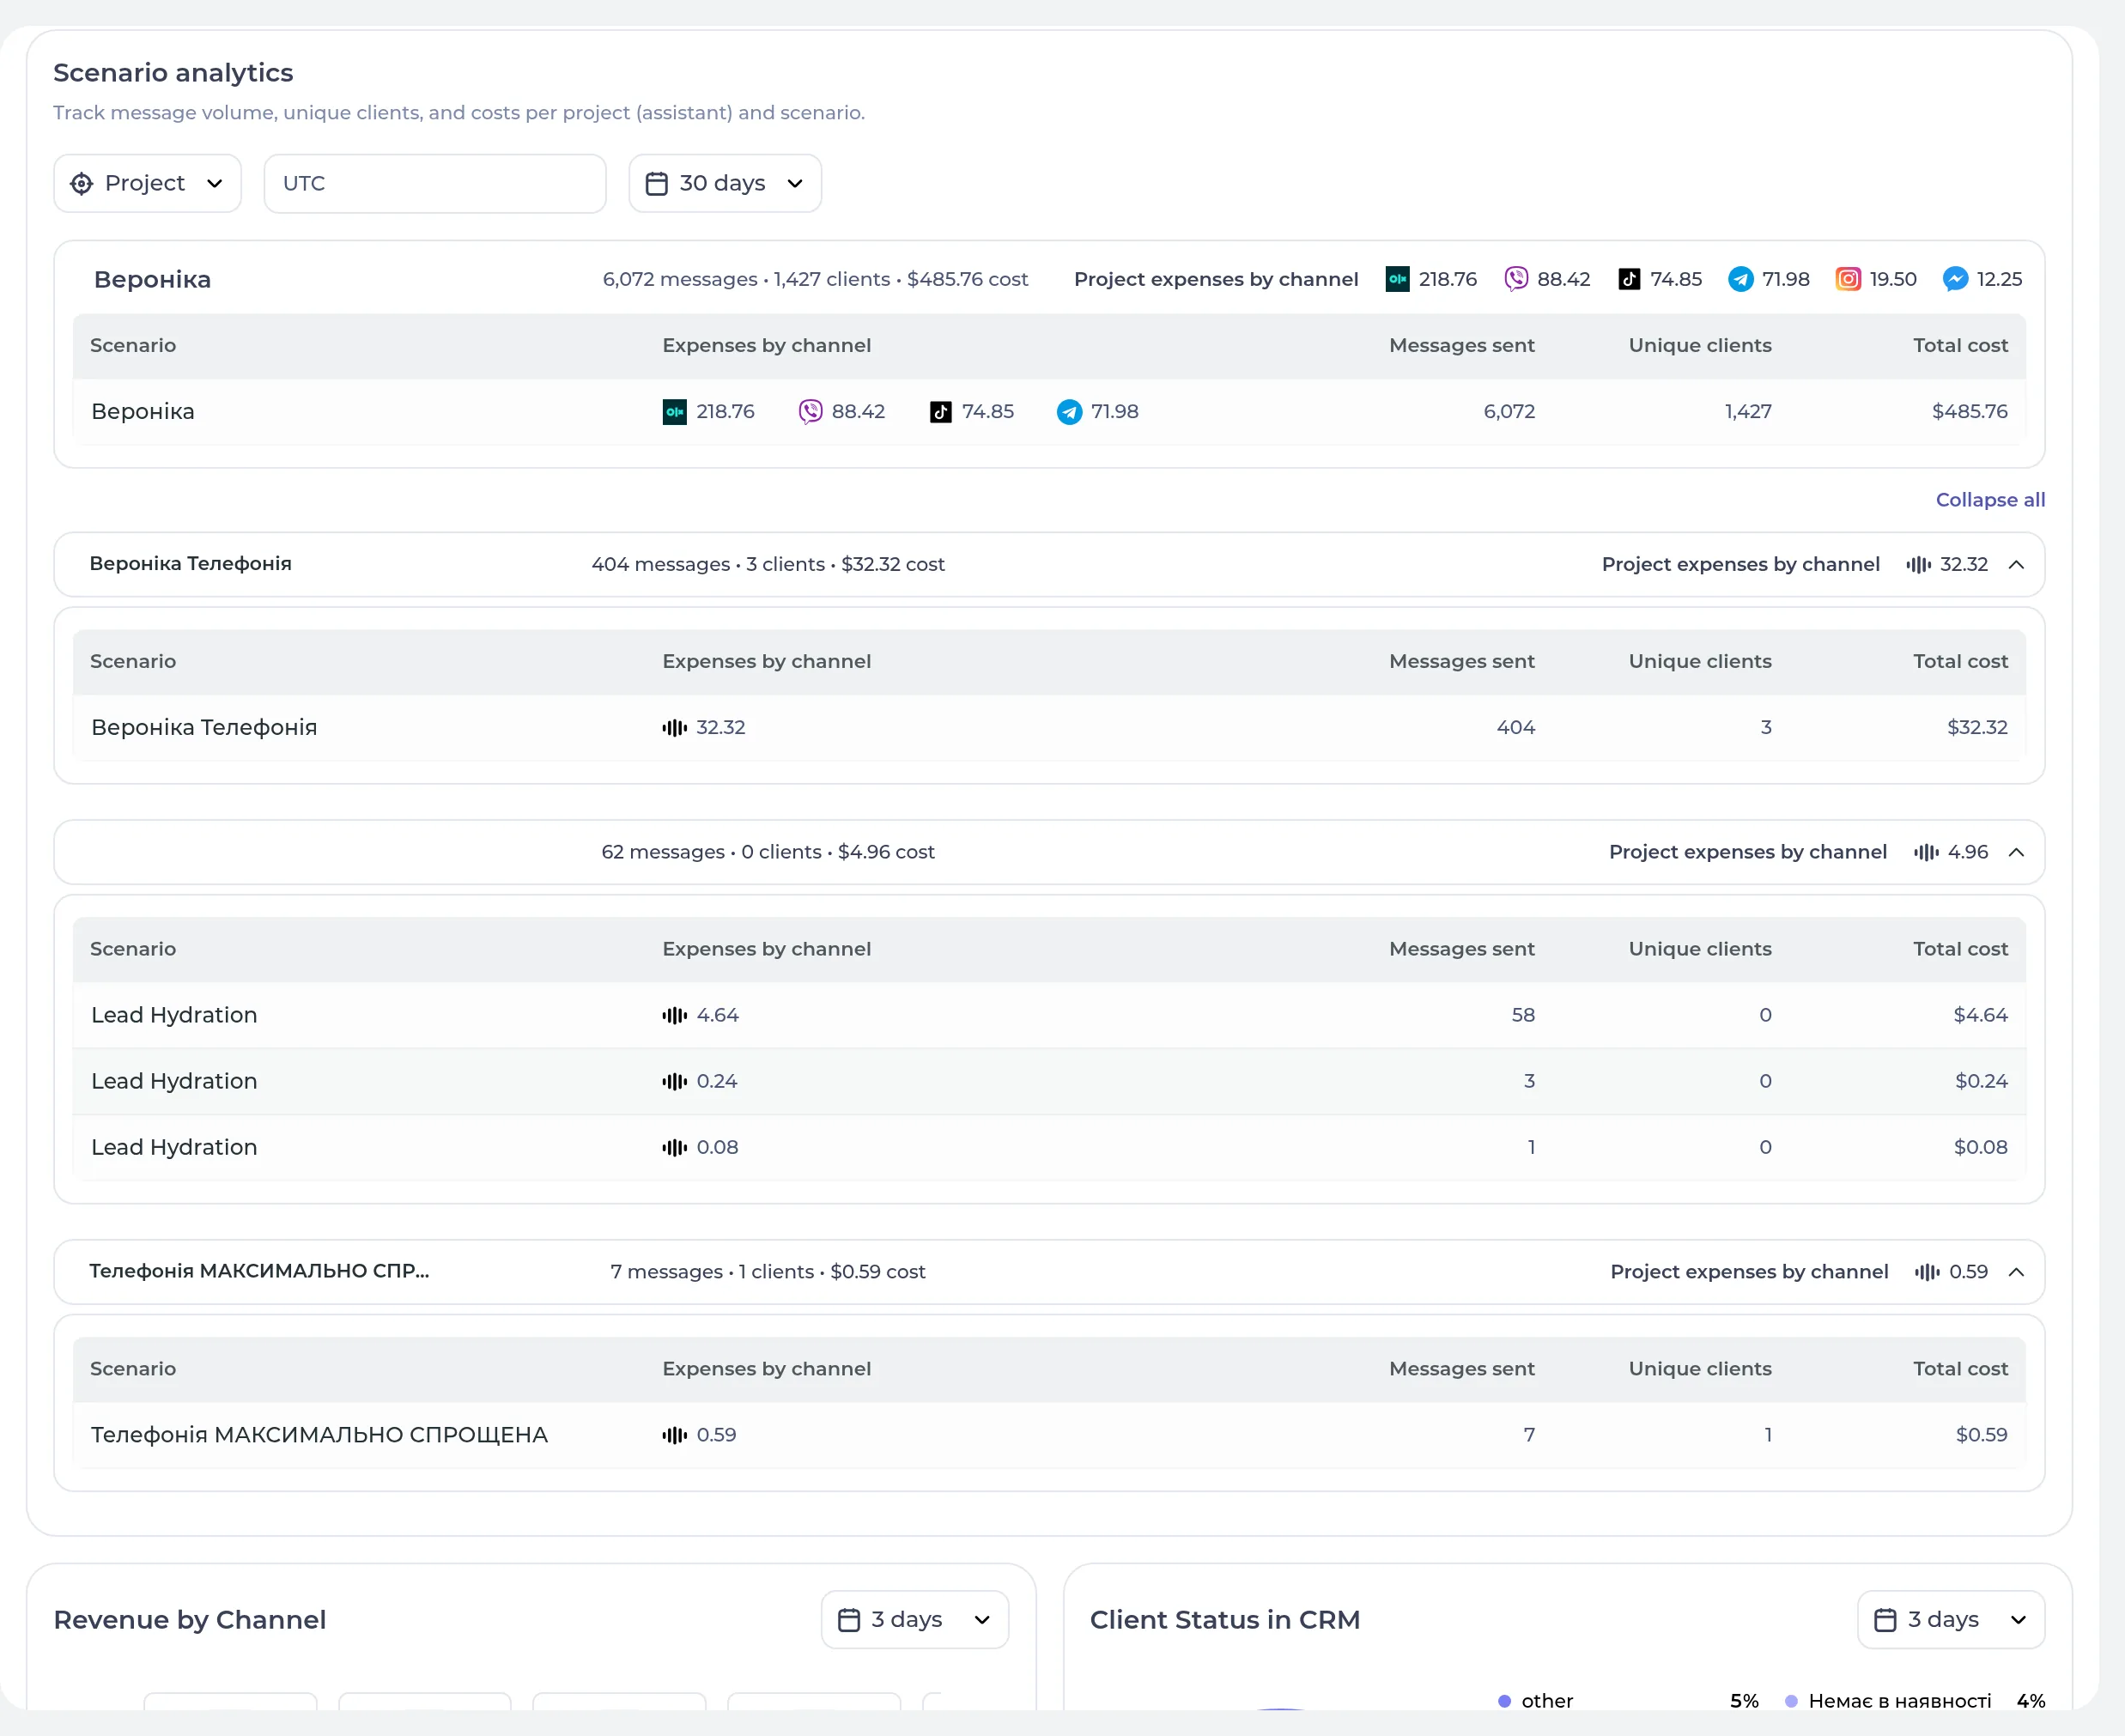Click the calendar icon in Client Status dropdown
Image resolution: width=2125 pixels, height=1736 pixels.
click(x=1885, y=1620)
